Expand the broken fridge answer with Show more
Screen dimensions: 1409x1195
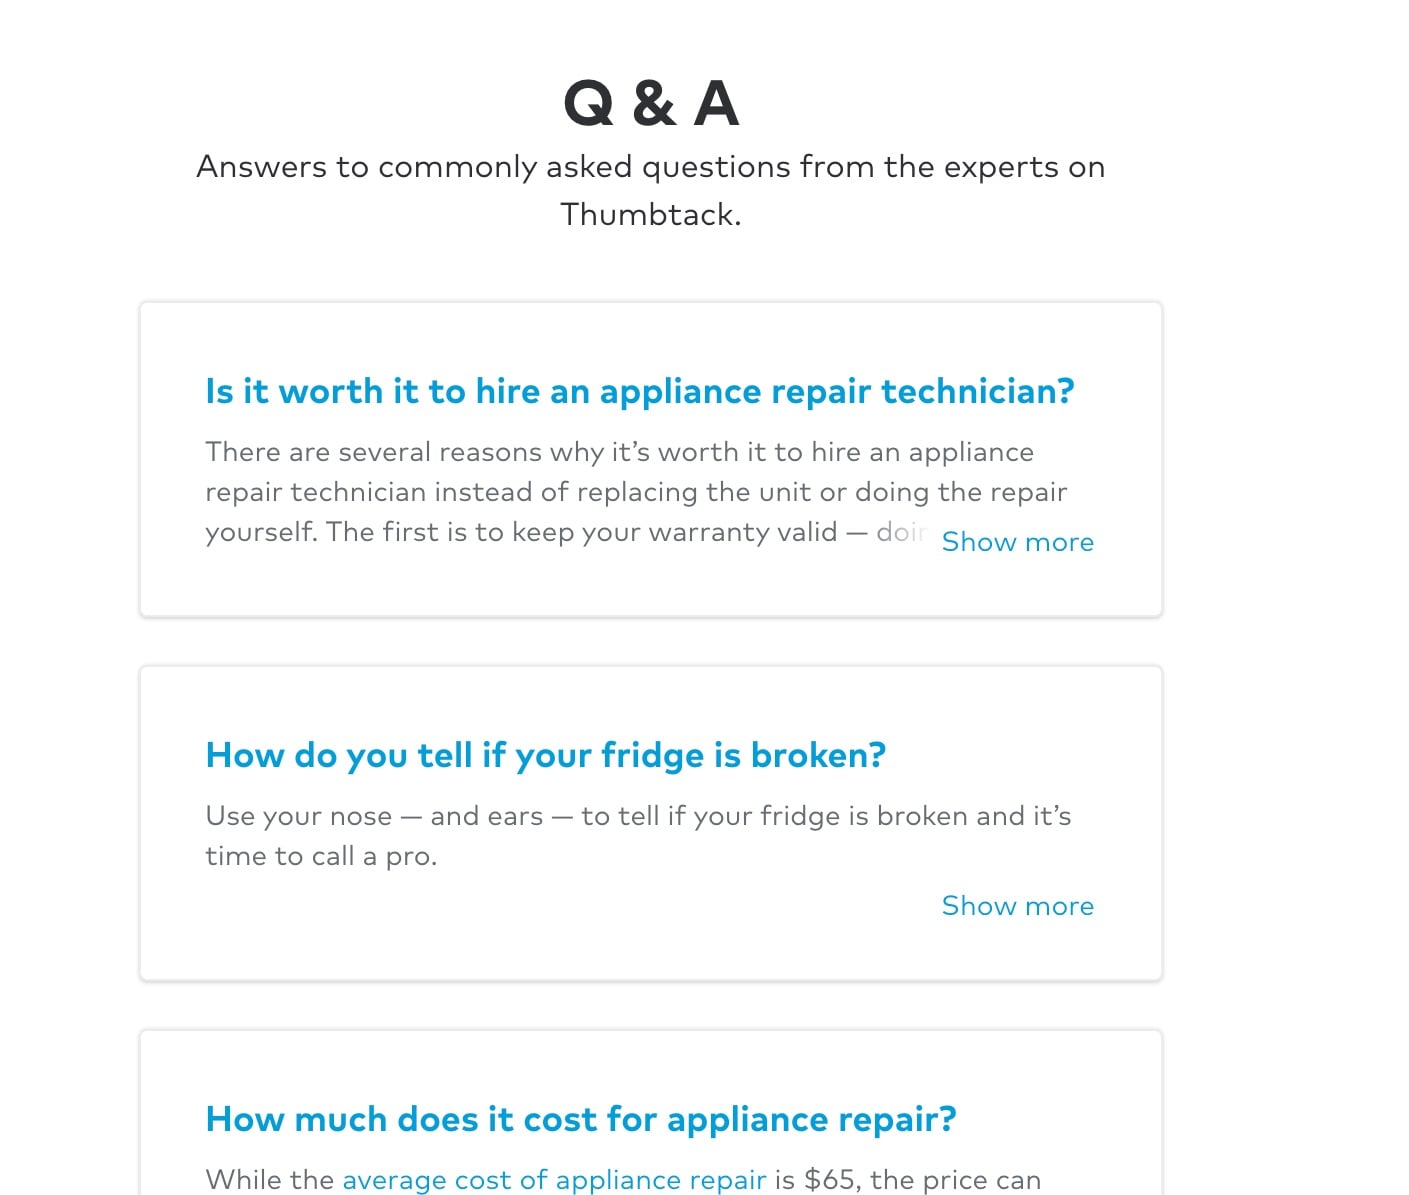tap(1017, 906)
